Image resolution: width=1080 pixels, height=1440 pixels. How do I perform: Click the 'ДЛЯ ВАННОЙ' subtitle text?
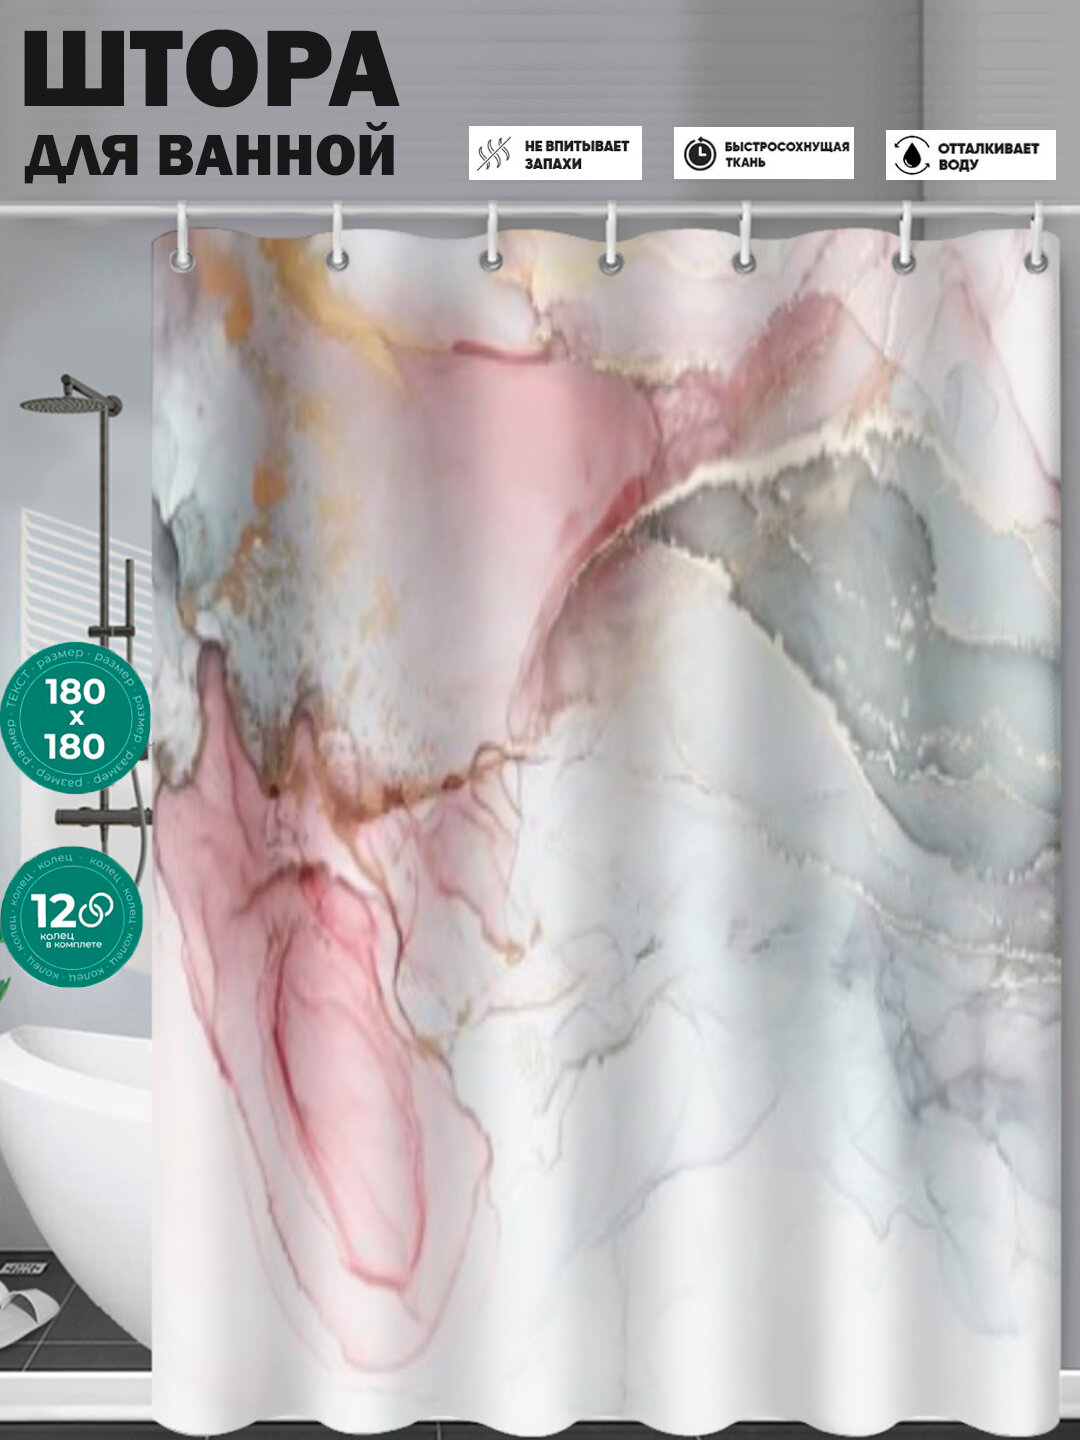point(210,153)
